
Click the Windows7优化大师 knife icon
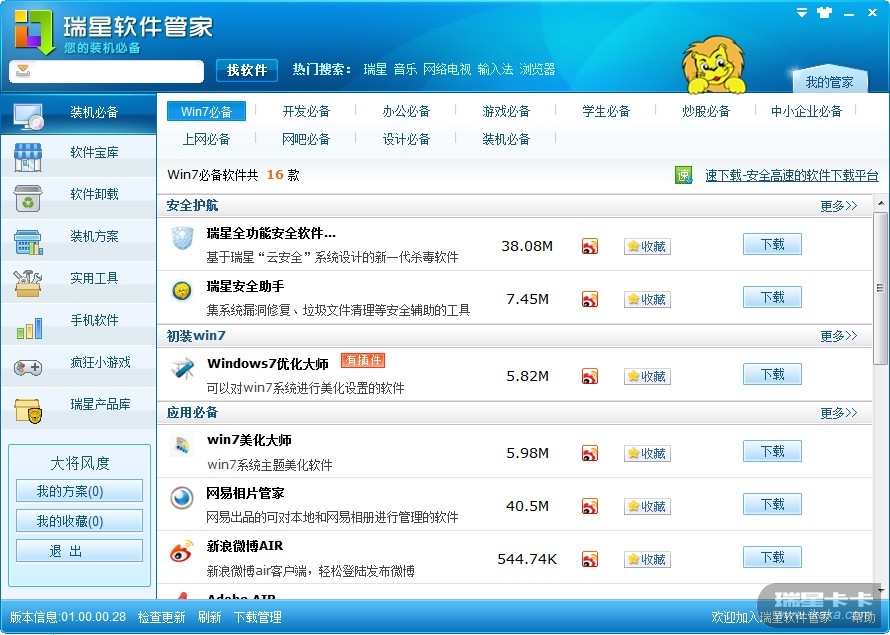(182, 368)
